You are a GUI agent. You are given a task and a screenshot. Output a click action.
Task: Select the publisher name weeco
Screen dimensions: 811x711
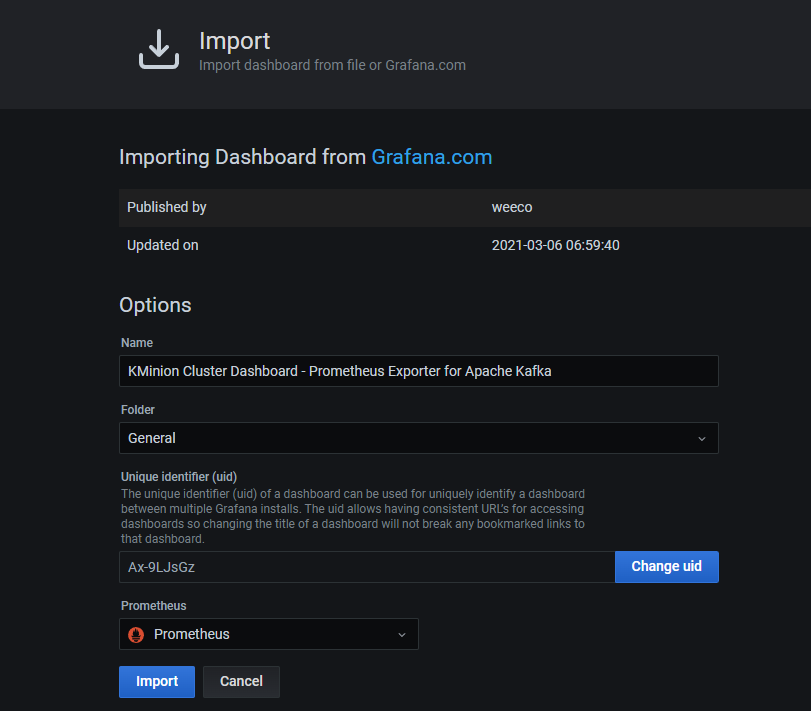512,207
